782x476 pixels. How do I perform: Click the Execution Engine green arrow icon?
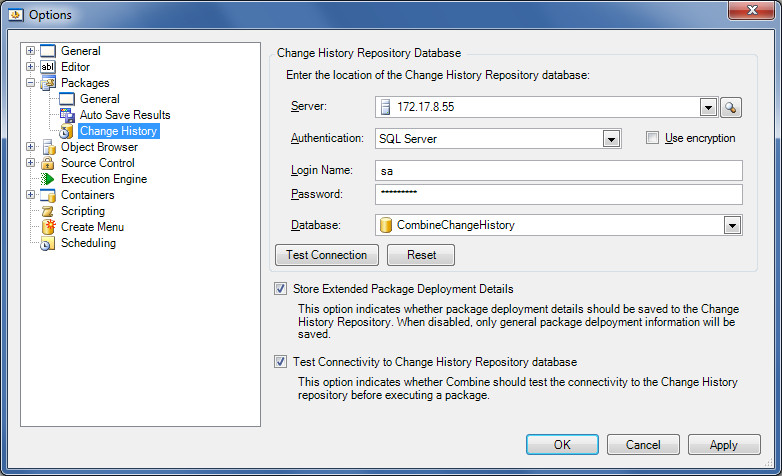pos(48,179)
